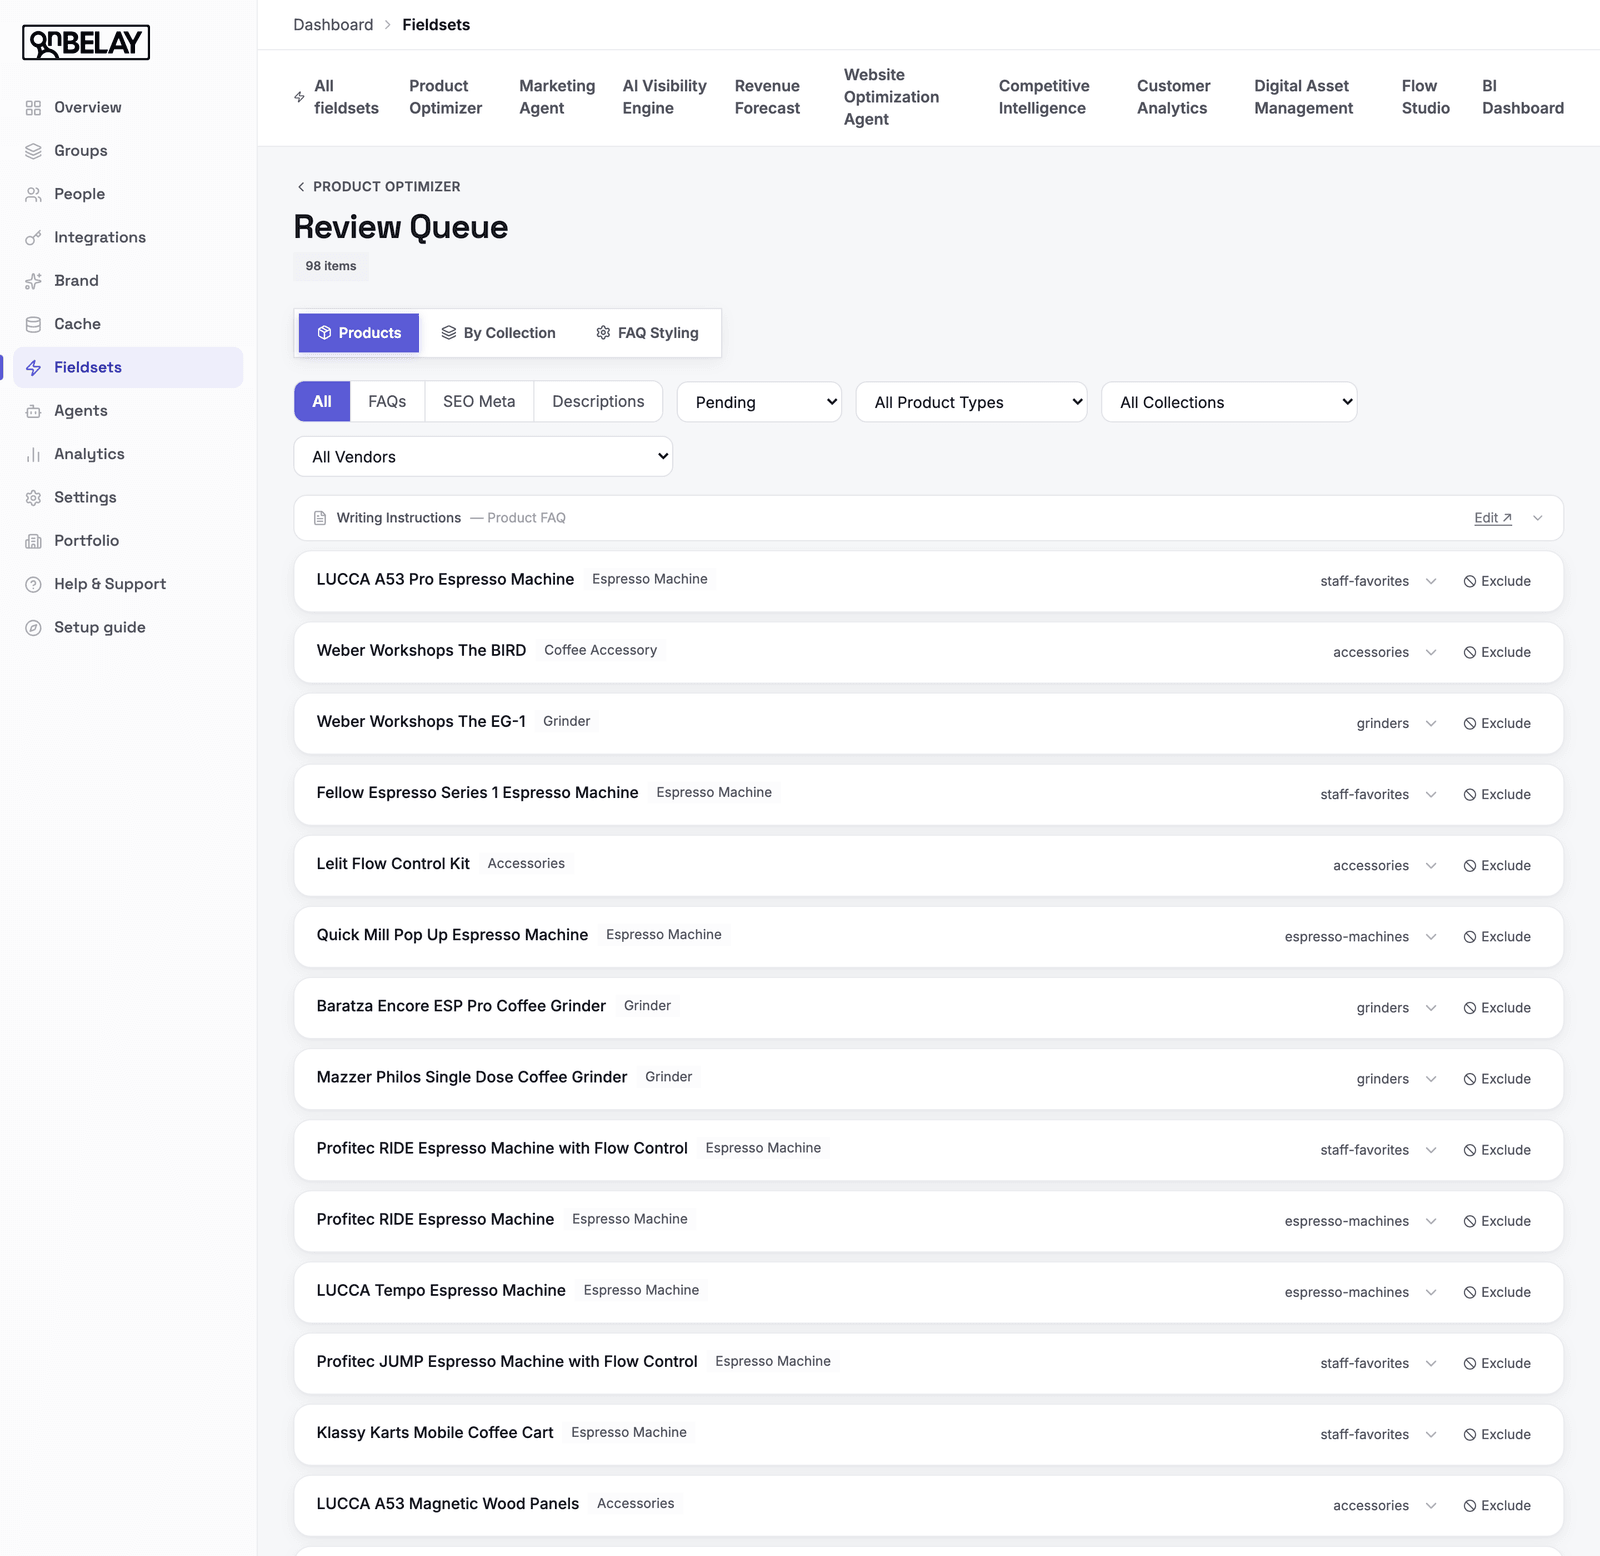Switch to the FAQ Styling tab
The height and width of the screenshot is (1556, 1600).
[x=647, y=333]
